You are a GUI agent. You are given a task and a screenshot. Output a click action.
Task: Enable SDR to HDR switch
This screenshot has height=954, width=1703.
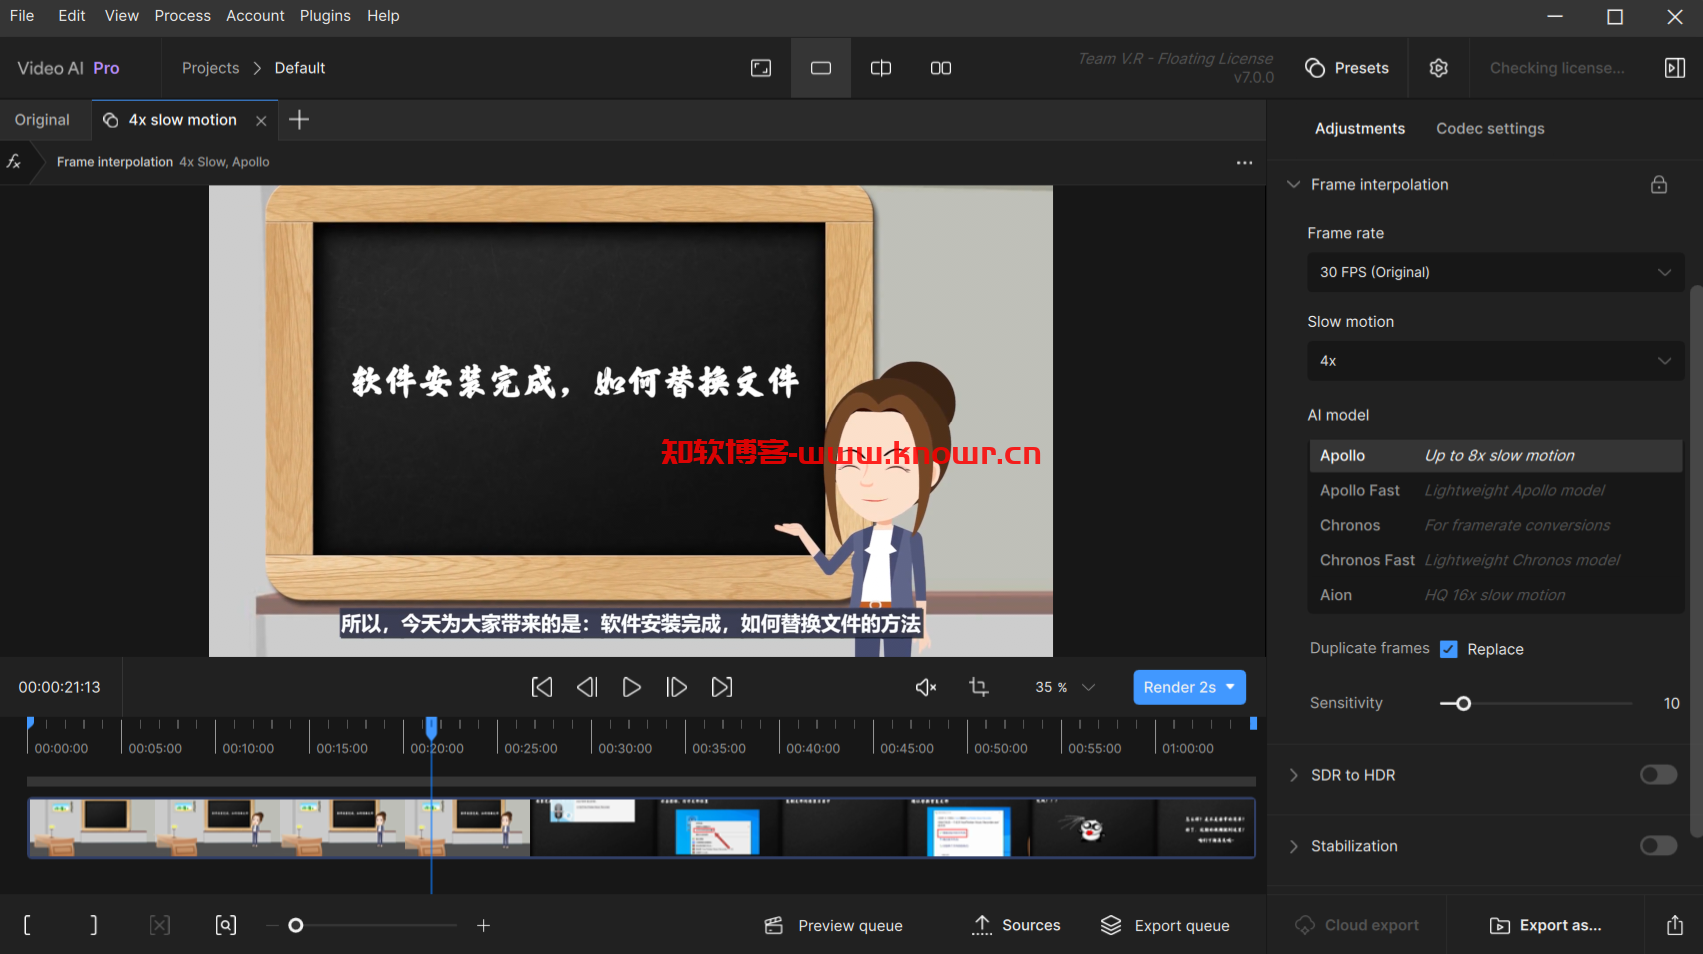(x=1658, y=775)
